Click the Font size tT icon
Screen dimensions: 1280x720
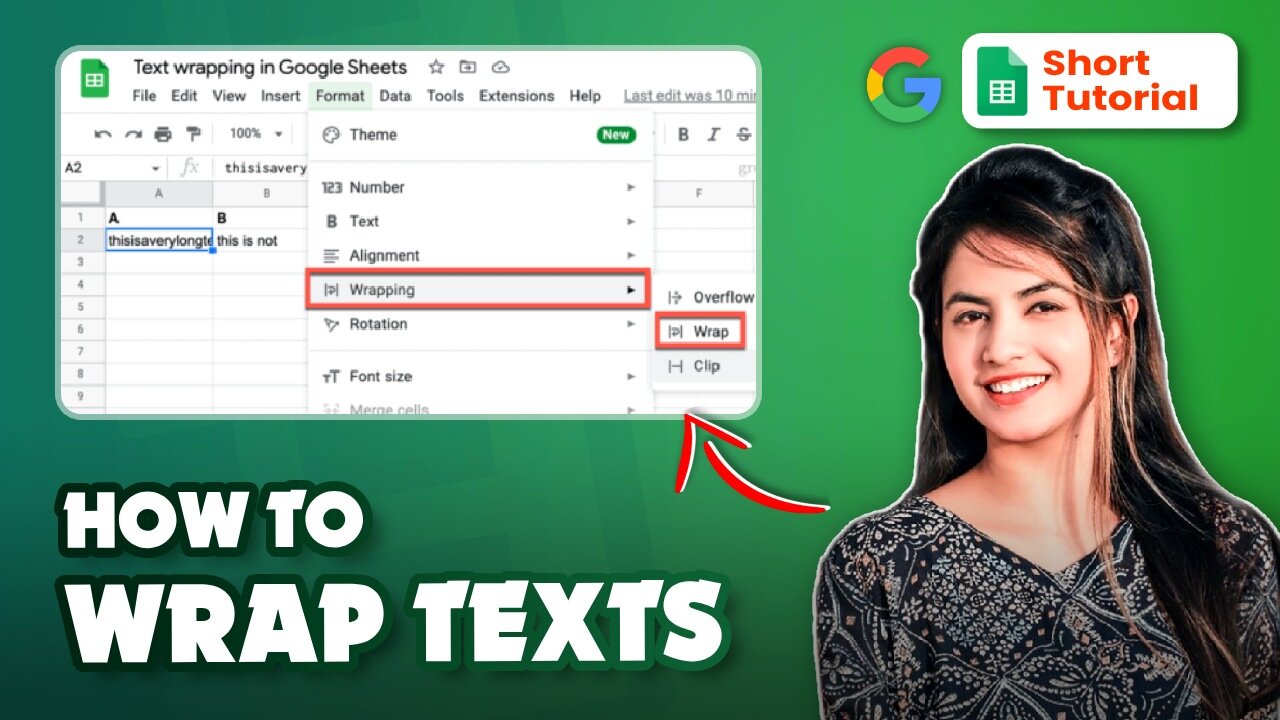(x=331, y=377)
